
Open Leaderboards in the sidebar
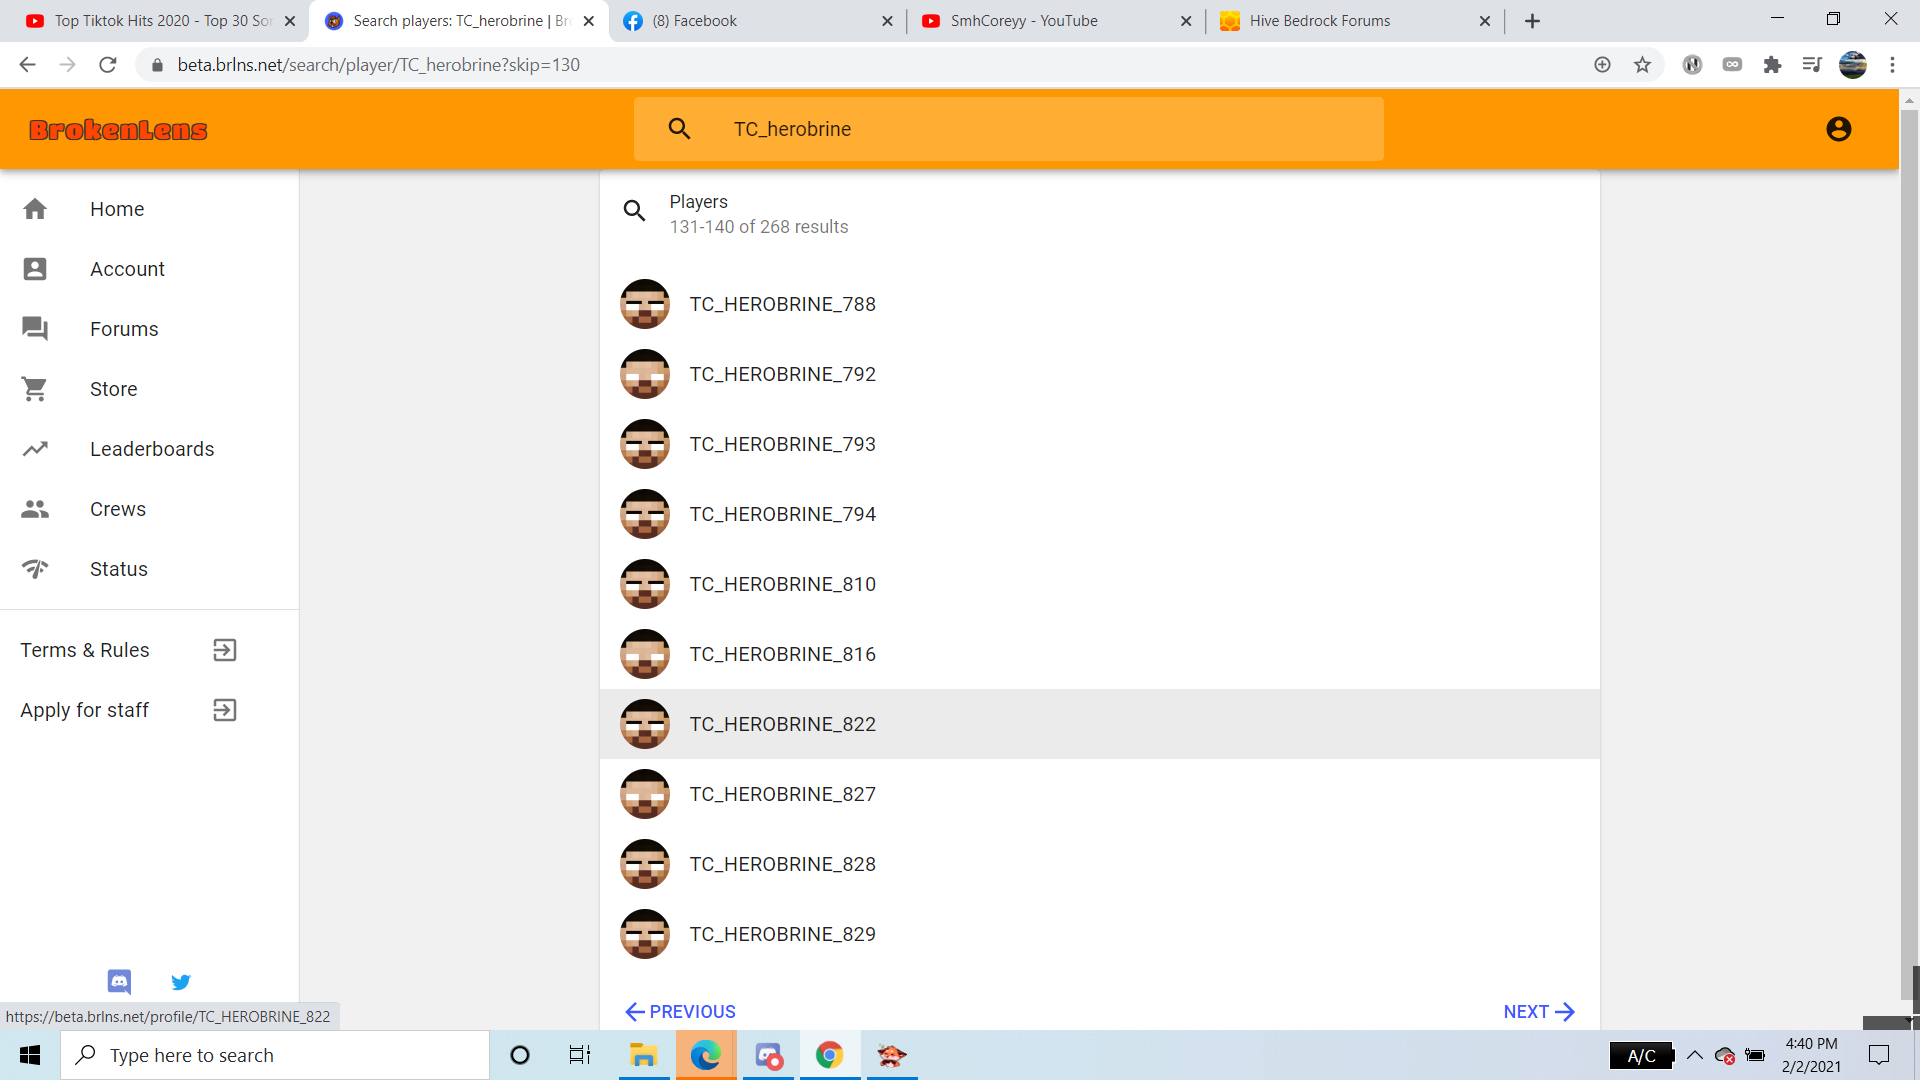point(149,449)
